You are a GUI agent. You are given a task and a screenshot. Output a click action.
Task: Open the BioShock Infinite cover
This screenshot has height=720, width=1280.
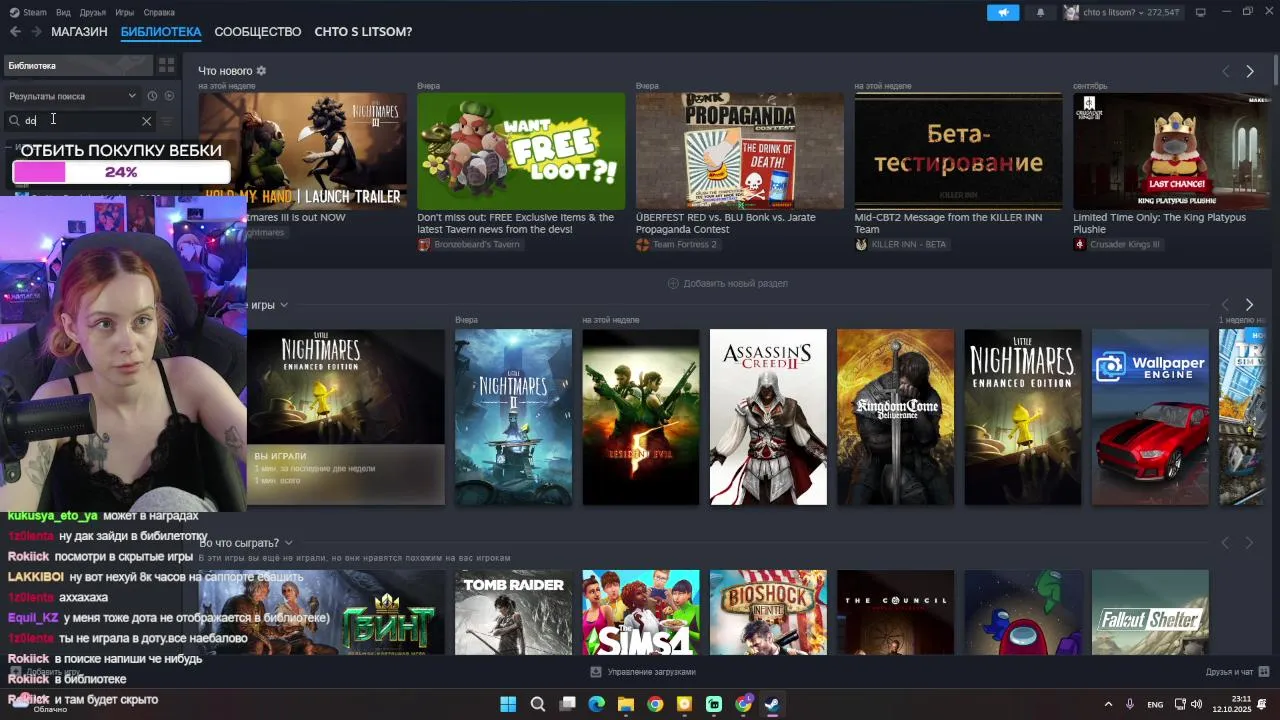(x=768, y=612)
